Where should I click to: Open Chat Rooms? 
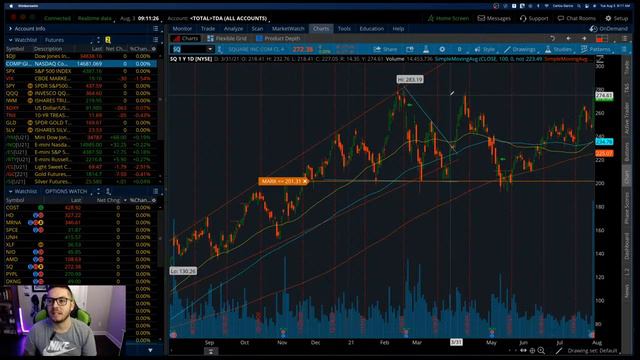[577, 18]
